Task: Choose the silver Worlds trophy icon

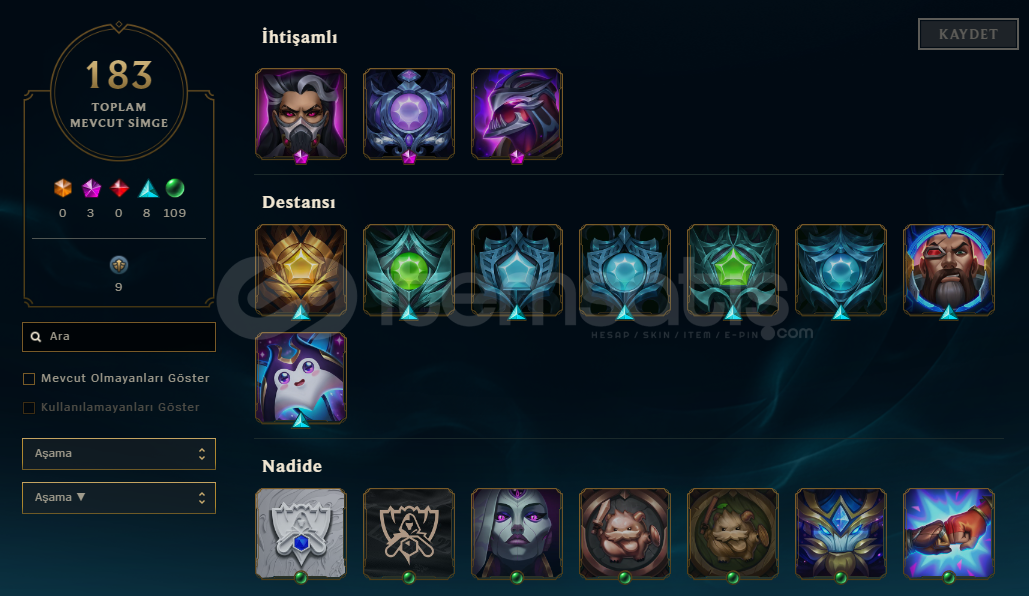Action: tap(301, 534)
